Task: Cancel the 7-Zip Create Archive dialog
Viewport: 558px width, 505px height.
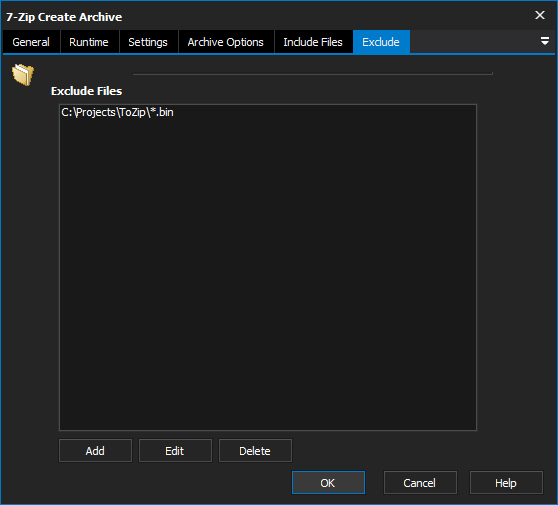Action: (x=420, y=483)
